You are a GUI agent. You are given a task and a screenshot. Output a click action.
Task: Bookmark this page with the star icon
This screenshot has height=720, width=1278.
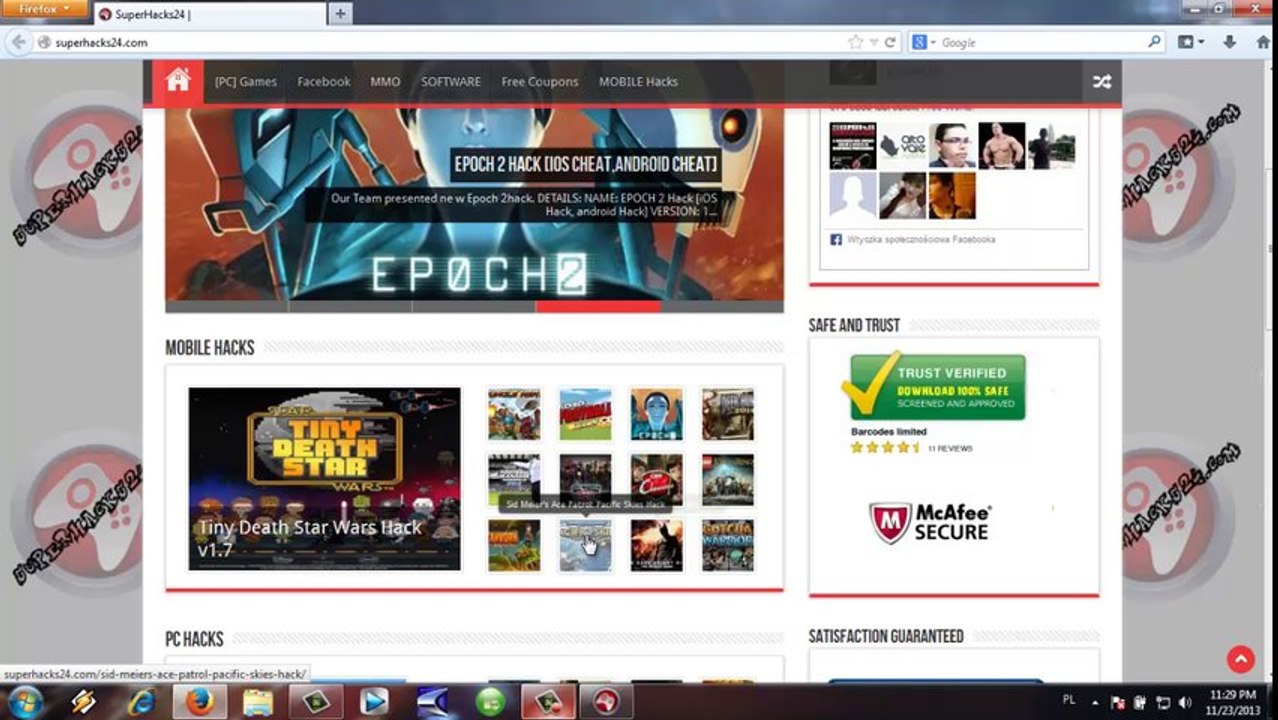pos(855,42)
